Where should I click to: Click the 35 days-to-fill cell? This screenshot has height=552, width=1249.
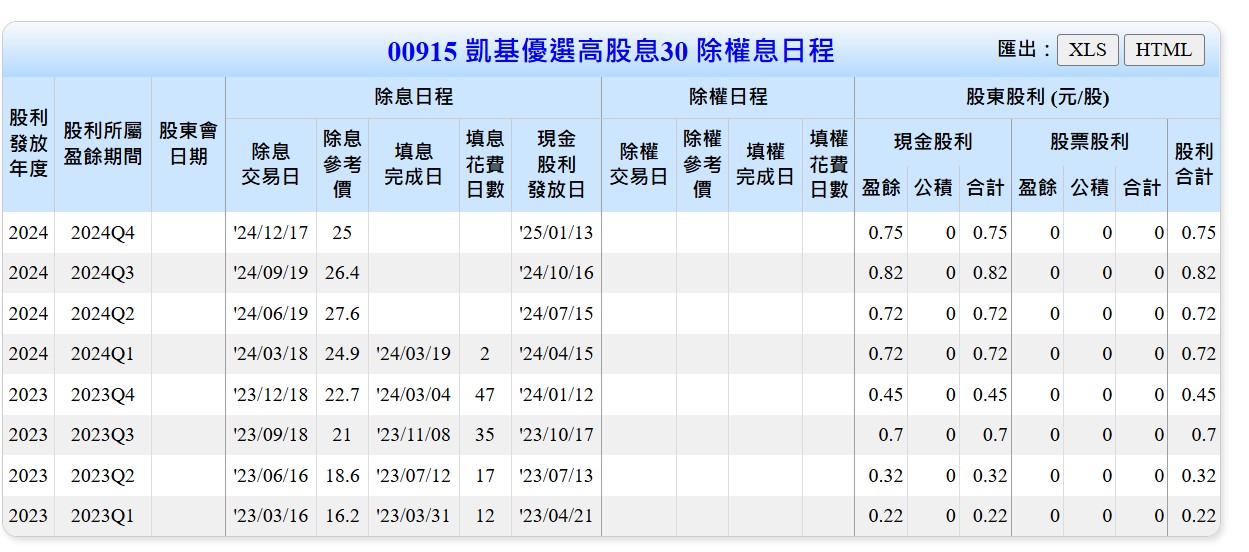pyautogui.click(x=485, y=435)
